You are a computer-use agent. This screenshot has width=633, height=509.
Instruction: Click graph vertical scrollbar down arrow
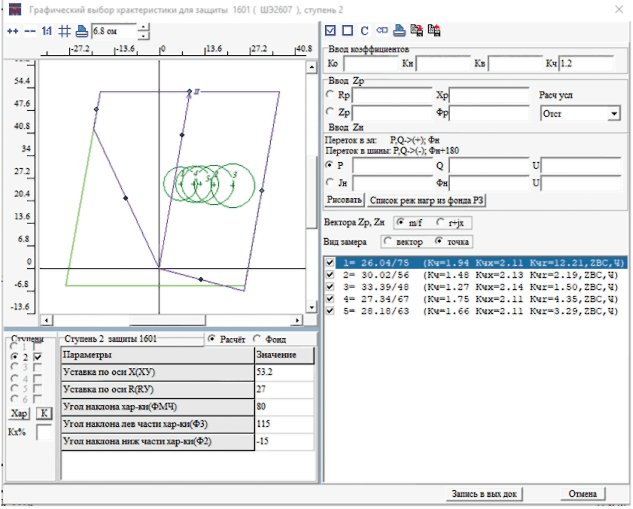click(311, 308)
